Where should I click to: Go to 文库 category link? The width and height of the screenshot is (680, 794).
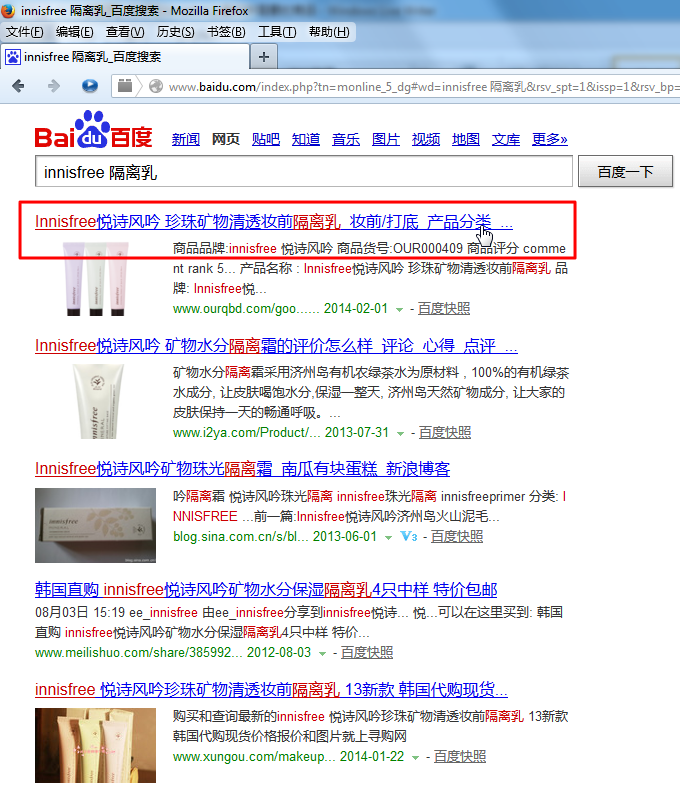click(x=506, y=139)
